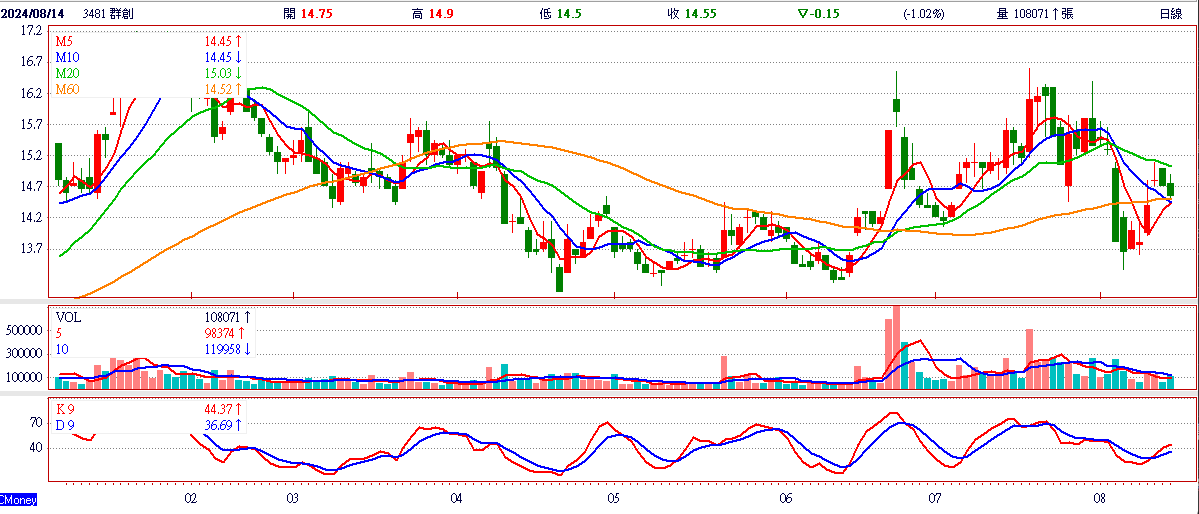Select the K9 stochastic indicator label
Viewport: 1199px width, 514px height.
tap(63, 409)
